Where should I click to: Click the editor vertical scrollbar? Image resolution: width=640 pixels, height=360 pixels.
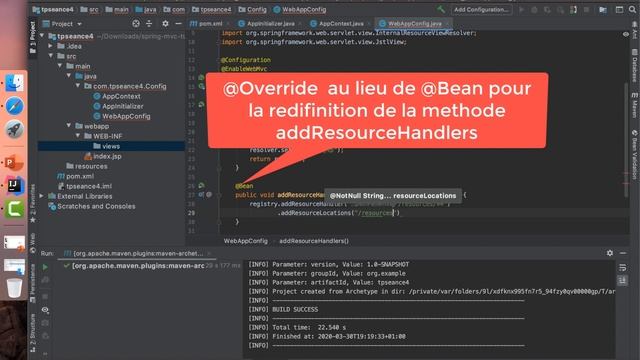(x=626, y=141)
